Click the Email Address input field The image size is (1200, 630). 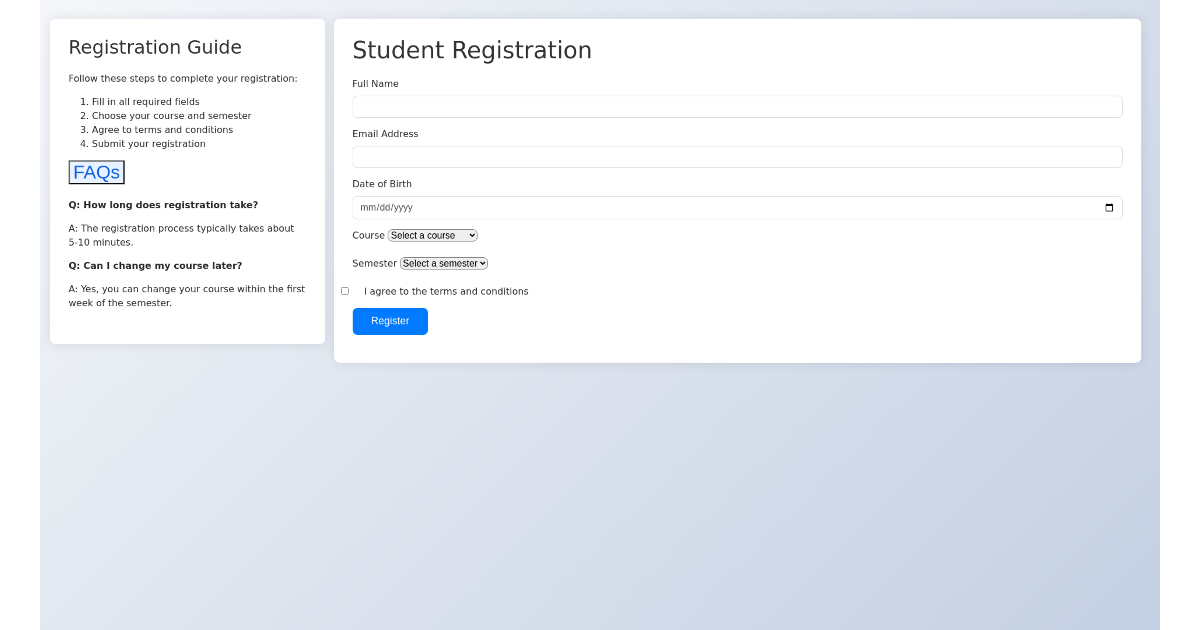tap(737, 156)
